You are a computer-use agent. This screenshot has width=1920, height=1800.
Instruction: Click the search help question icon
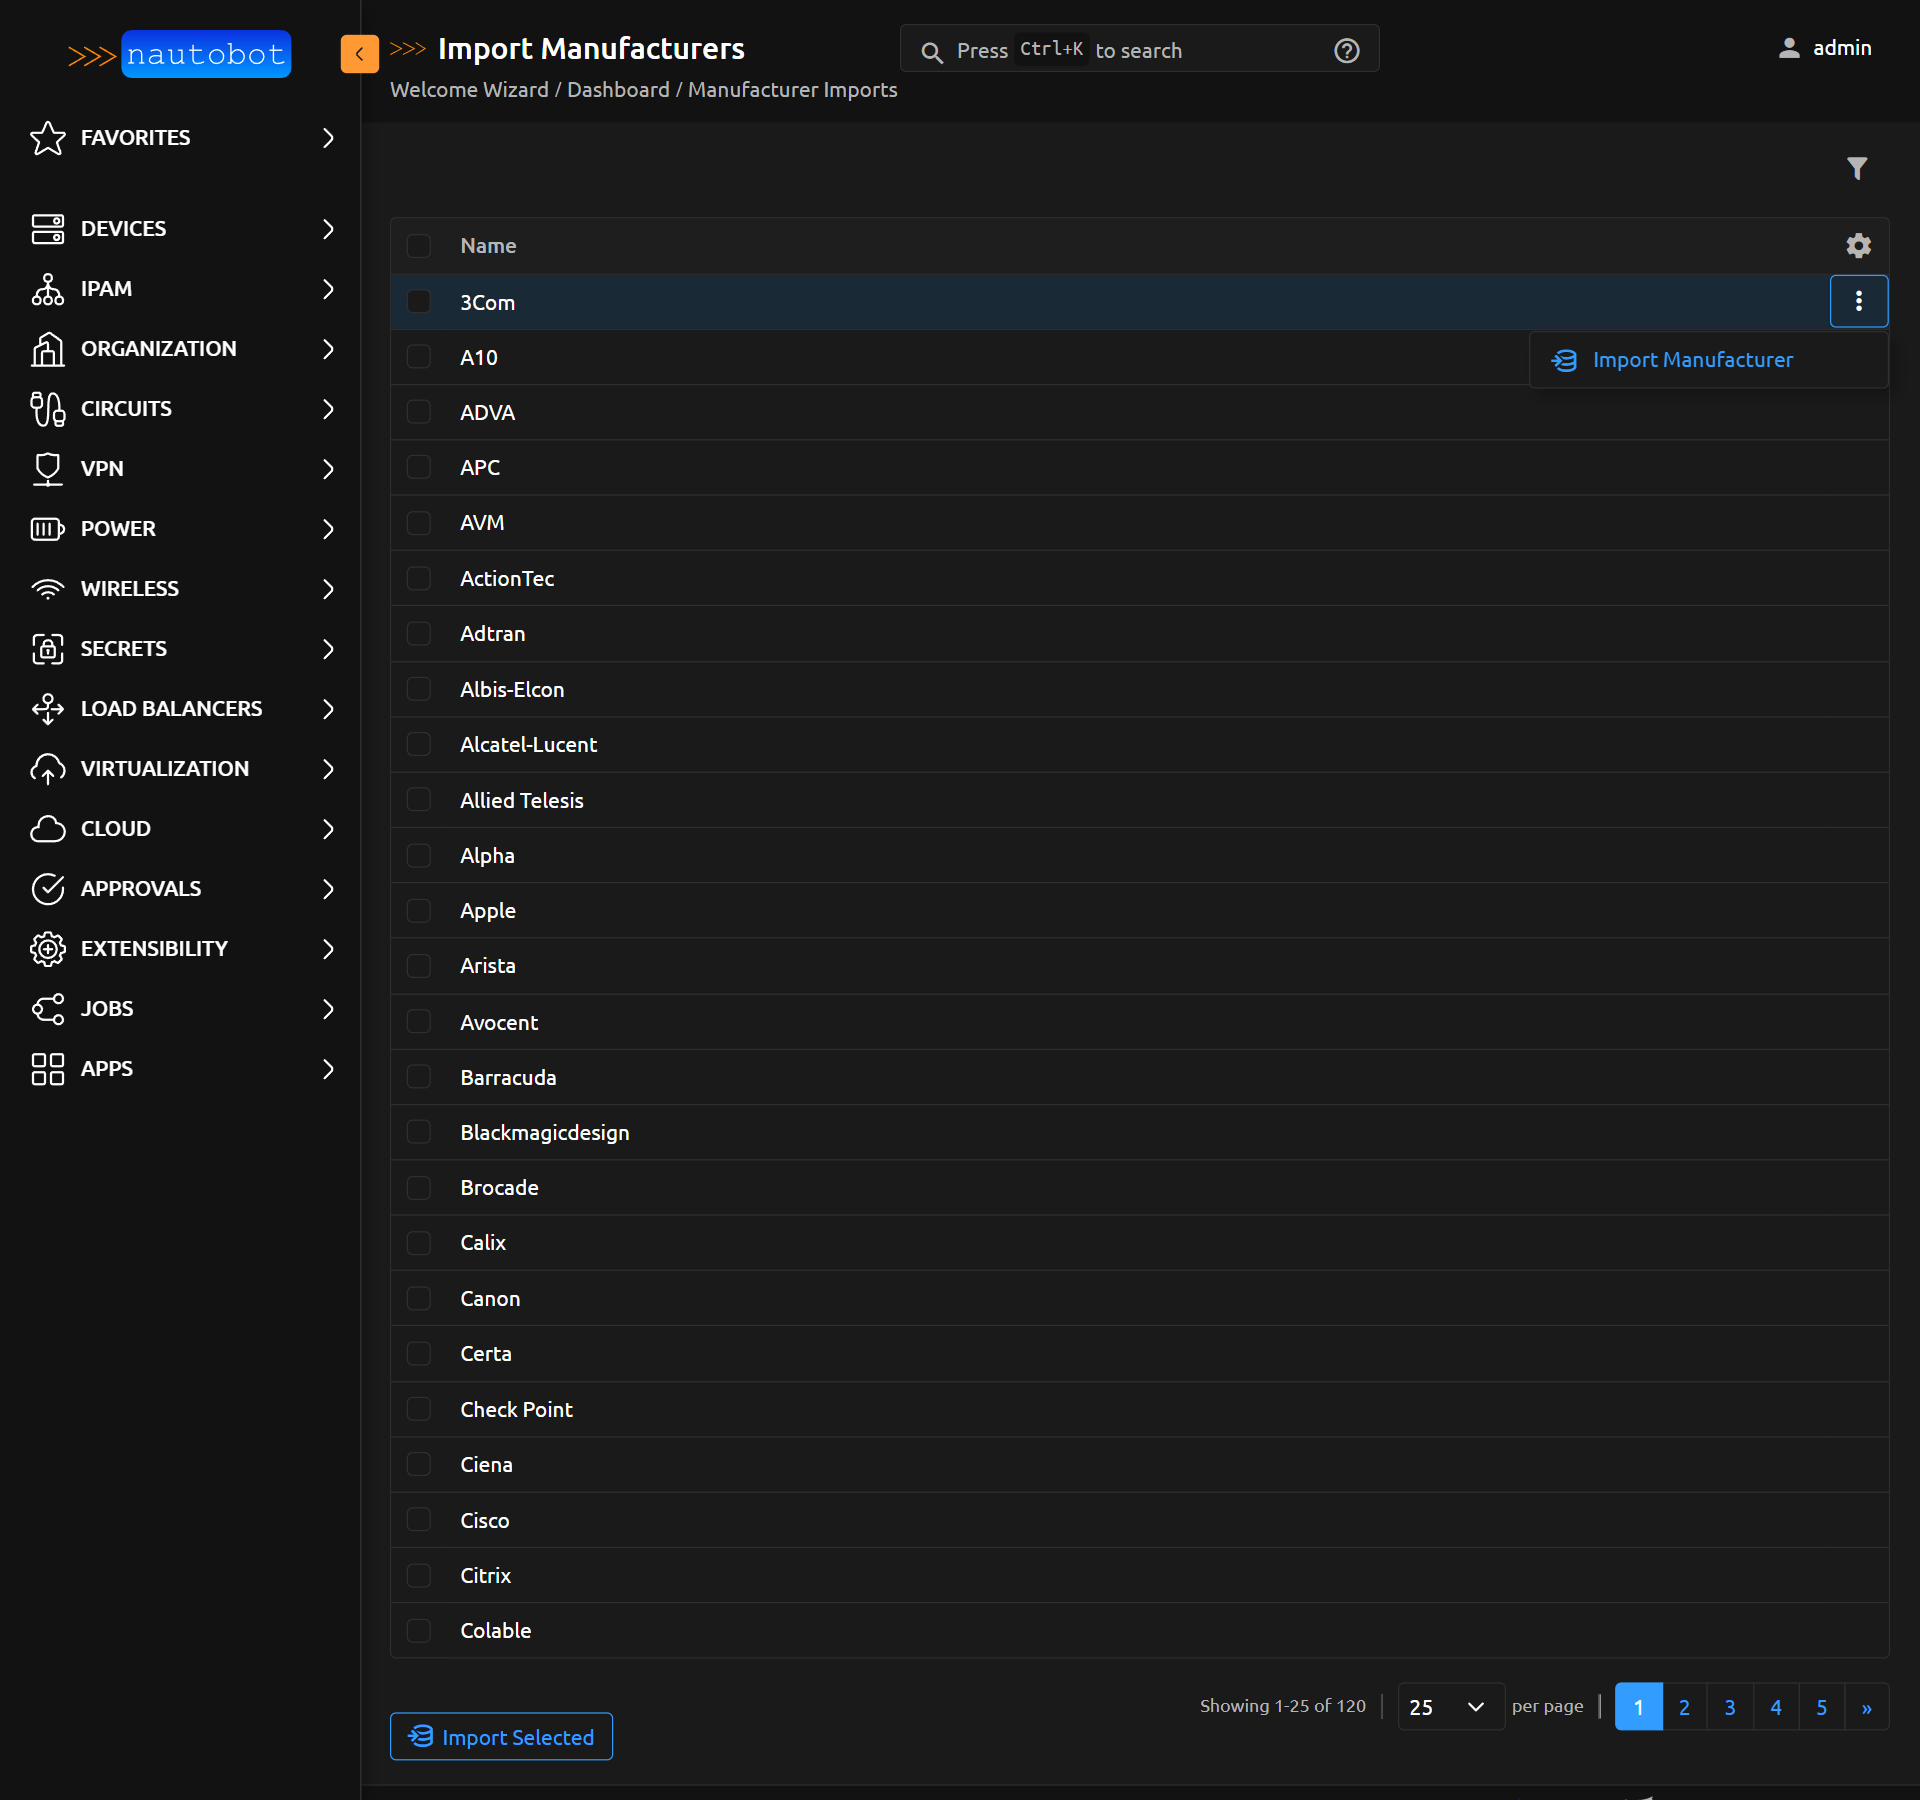click(1347, 51)
